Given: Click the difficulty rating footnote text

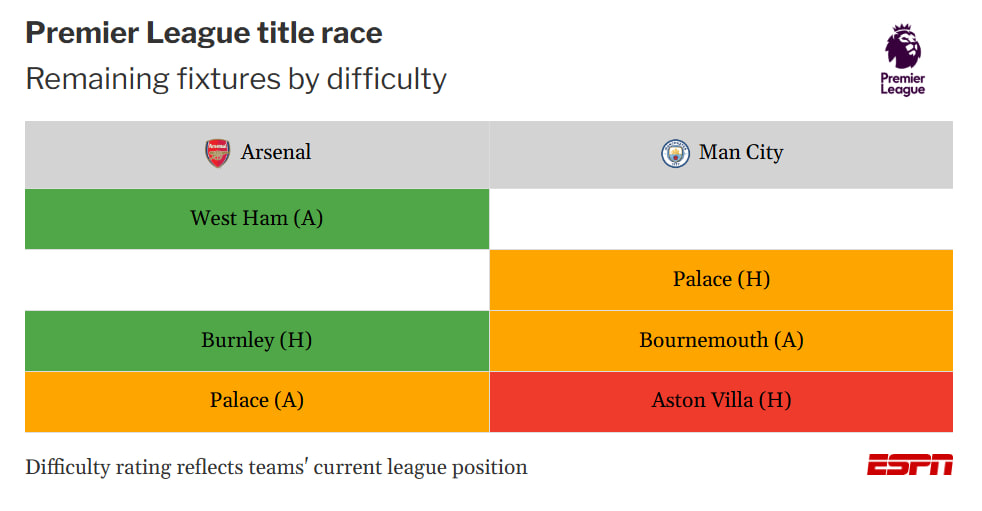Looking at the screenshot, I should [x=276, y=467].
